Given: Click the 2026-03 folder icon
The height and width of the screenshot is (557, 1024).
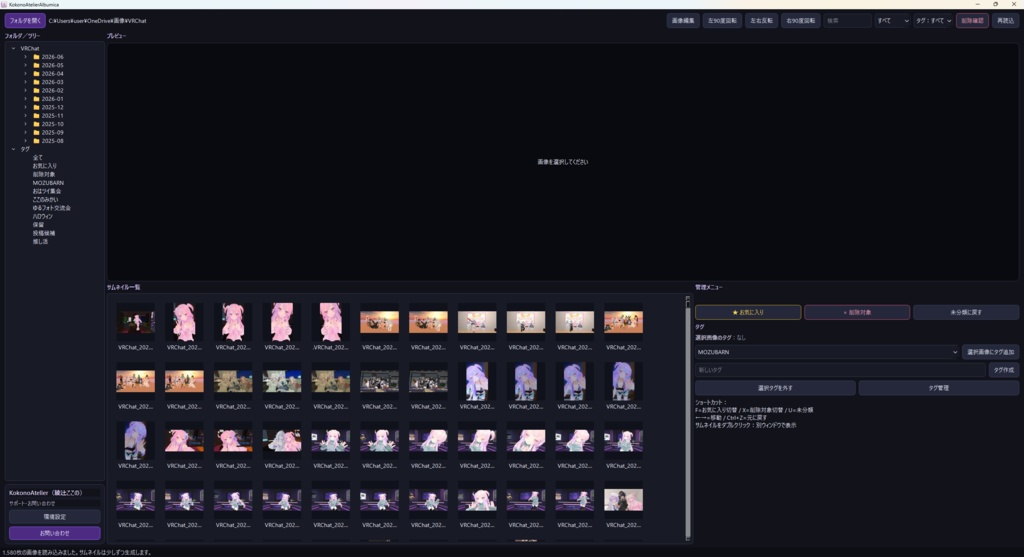Looking at the screenshot, I should click(x=37, y=82).
